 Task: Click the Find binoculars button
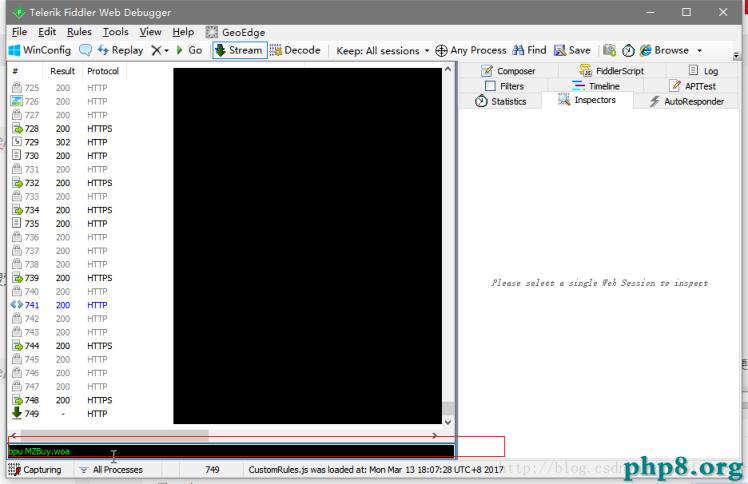pos(529,50)
